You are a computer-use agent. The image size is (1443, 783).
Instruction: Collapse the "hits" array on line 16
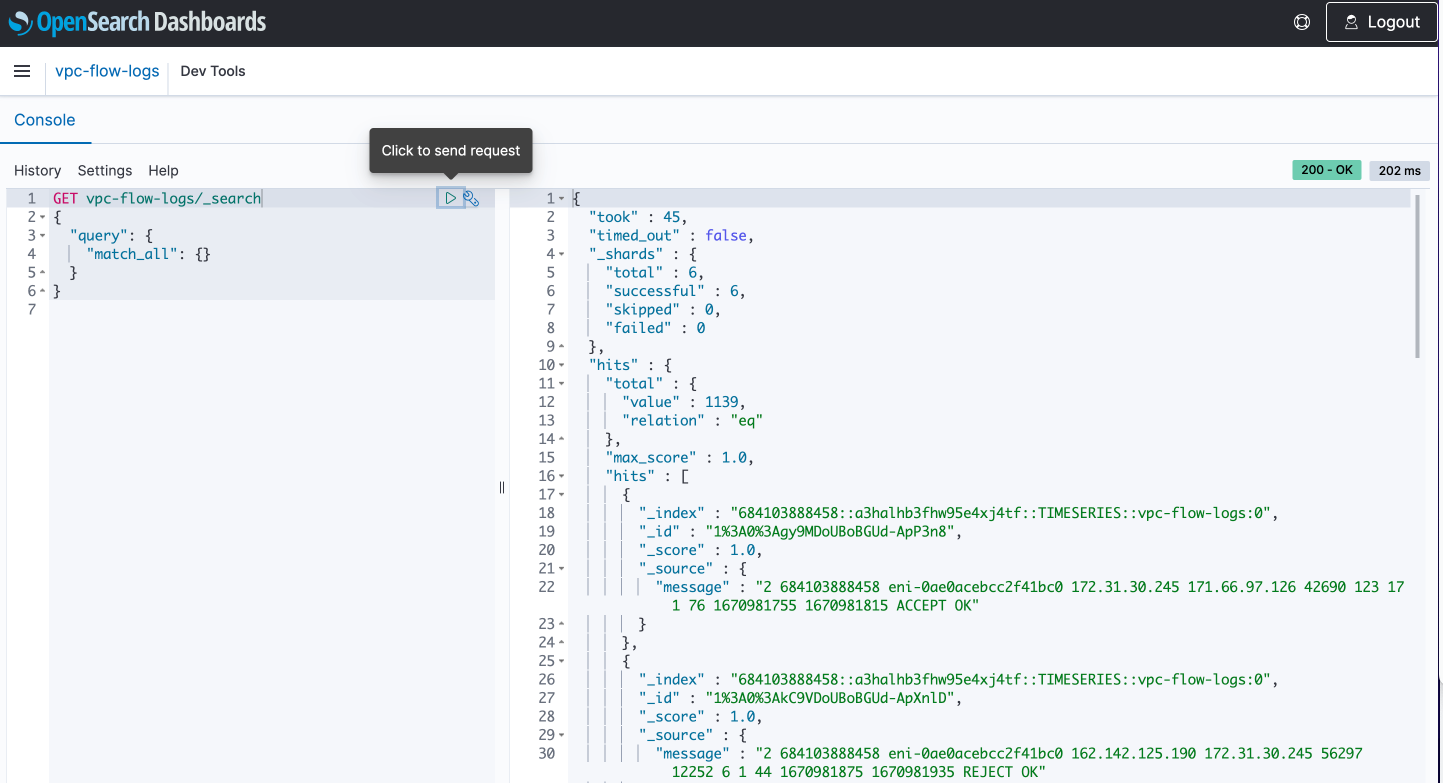[561, 476]
